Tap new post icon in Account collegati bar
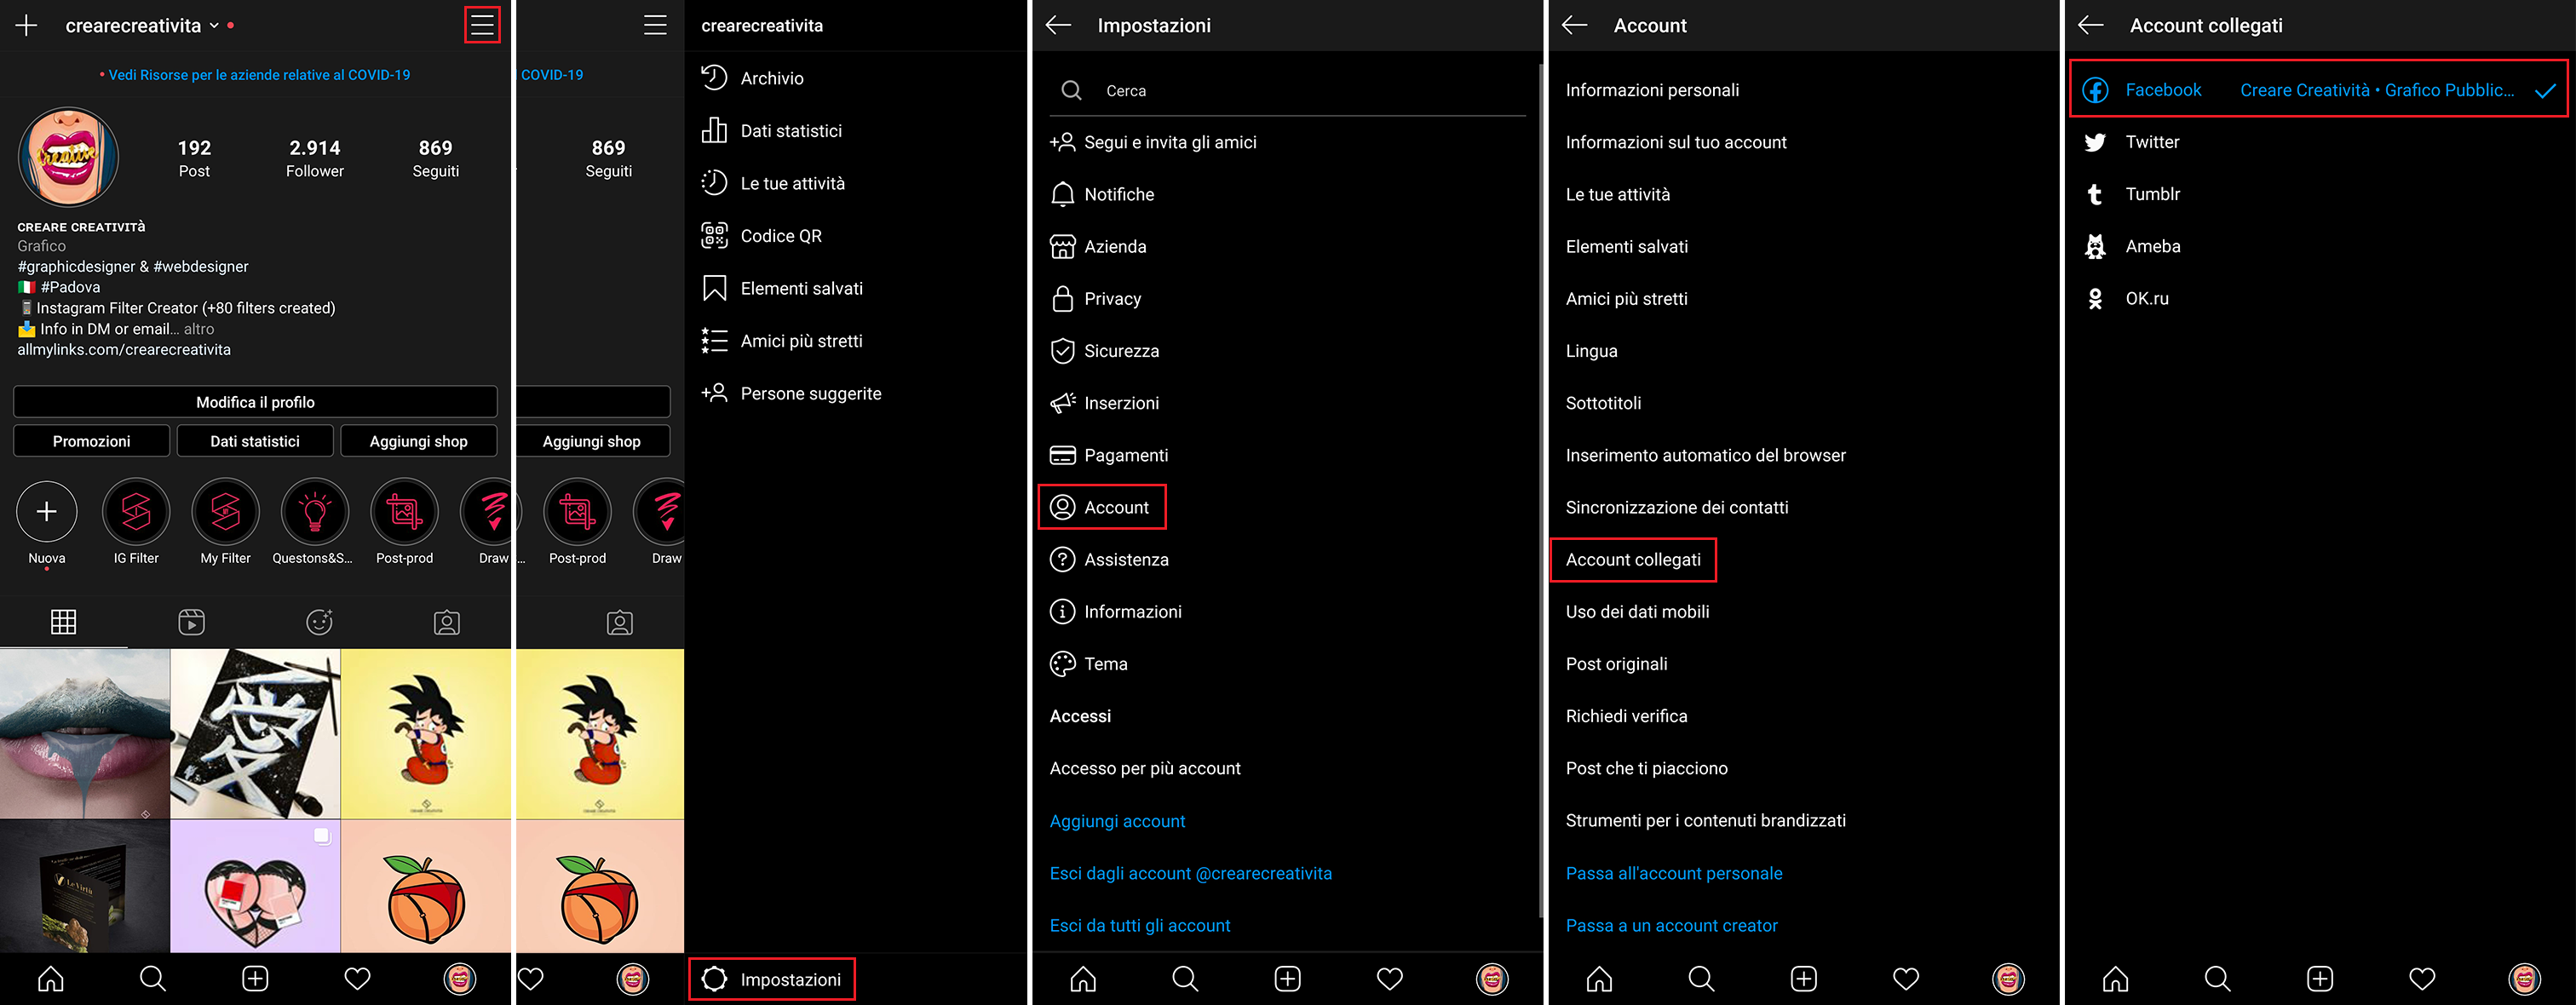Screen dimensions: 2576x1005 coord(2320,978)
